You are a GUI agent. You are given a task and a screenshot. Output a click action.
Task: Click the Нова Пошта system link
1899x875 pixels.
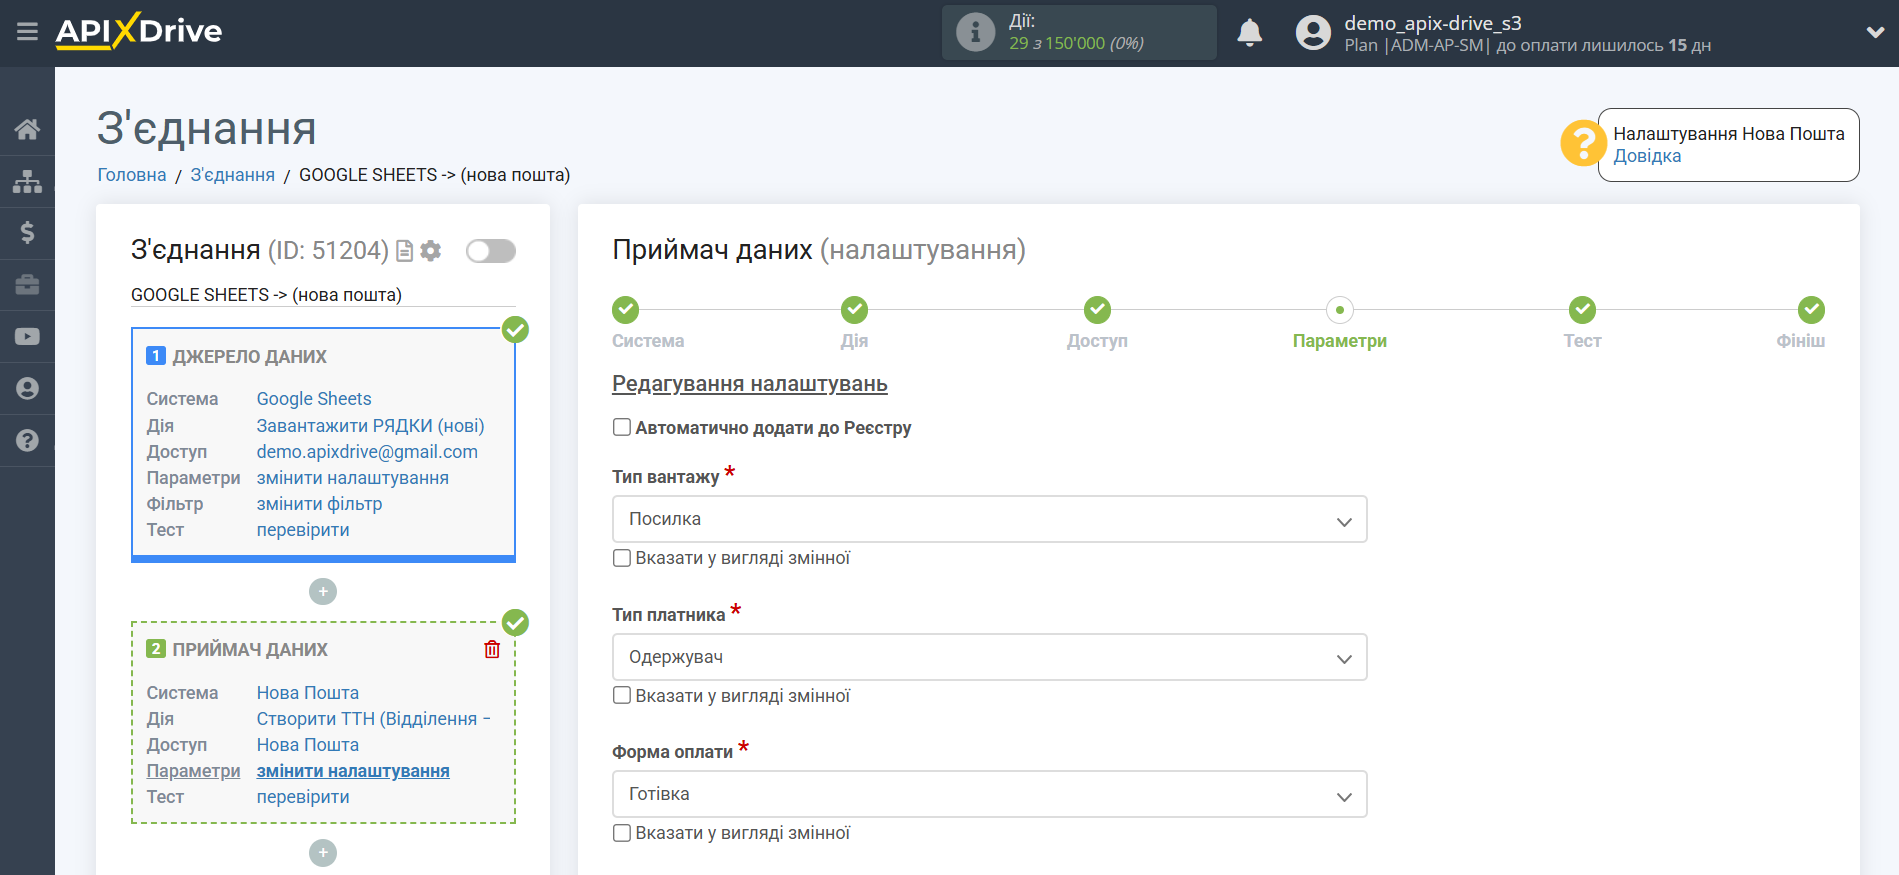(x=308, y=693)
